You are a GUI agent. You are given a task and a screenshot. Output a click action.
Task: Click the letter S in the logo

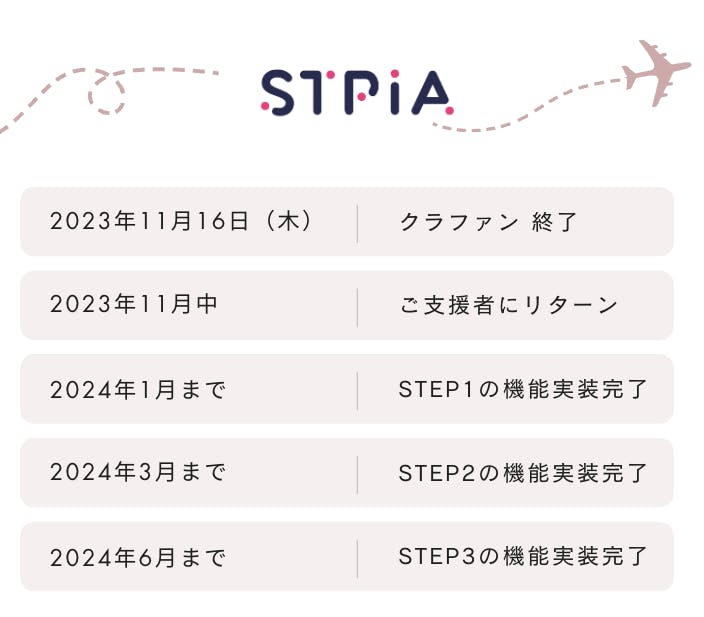[279, 91]
